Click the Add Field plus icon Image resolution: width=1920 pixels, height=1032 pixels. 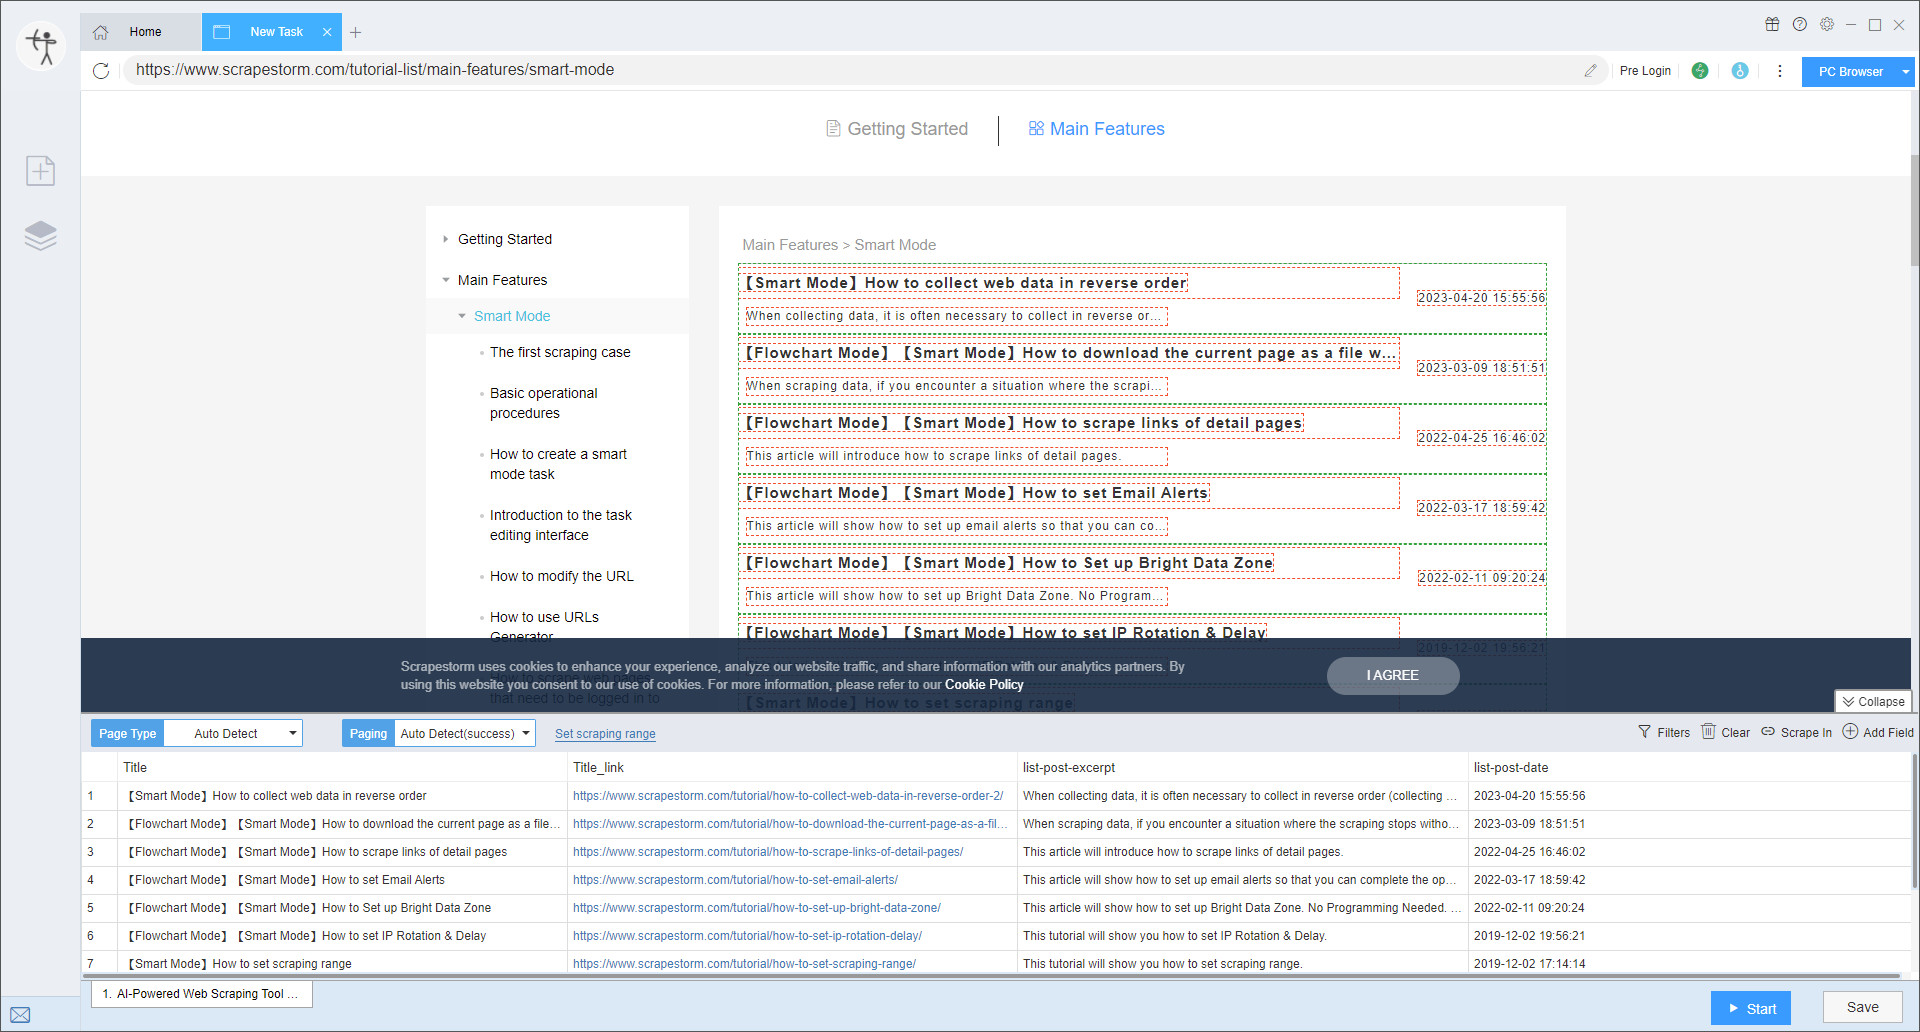(1850, 732)
